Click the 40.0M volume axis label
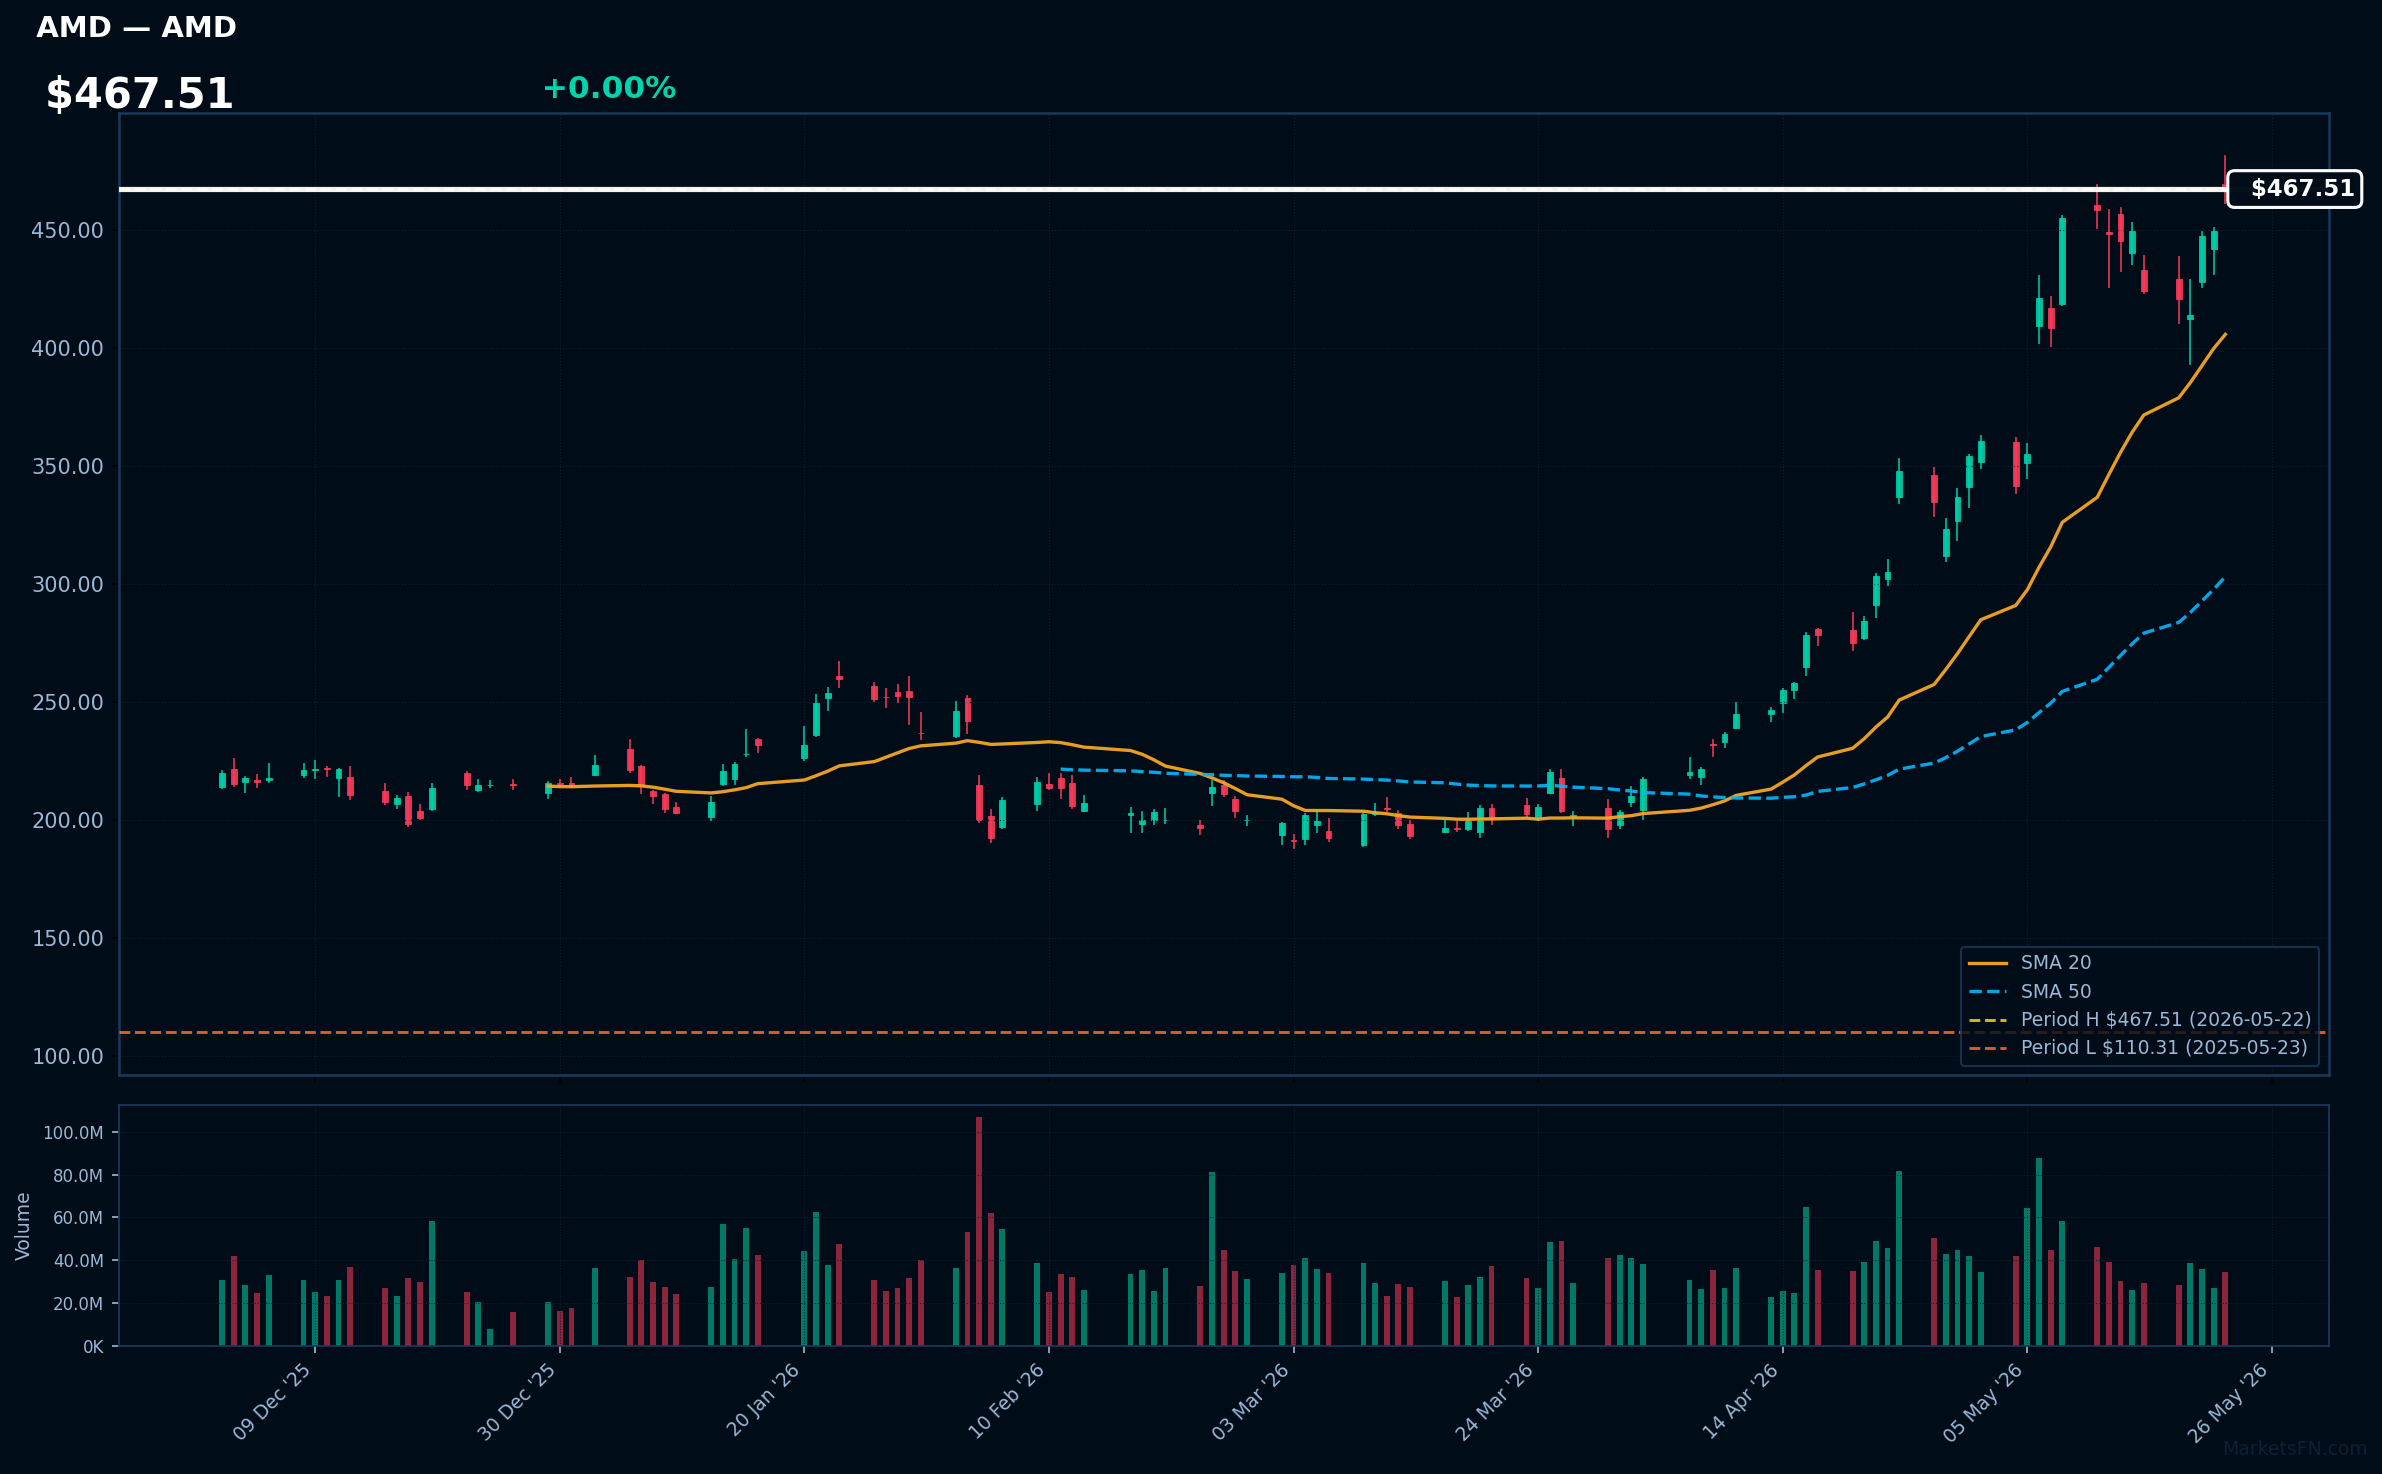 click(x=78, y=1261)
